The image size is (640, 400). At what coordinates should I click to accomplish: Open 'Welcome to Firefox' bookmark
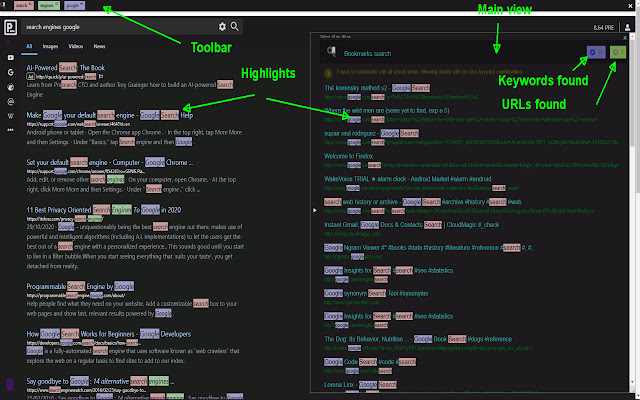[349, 156]
